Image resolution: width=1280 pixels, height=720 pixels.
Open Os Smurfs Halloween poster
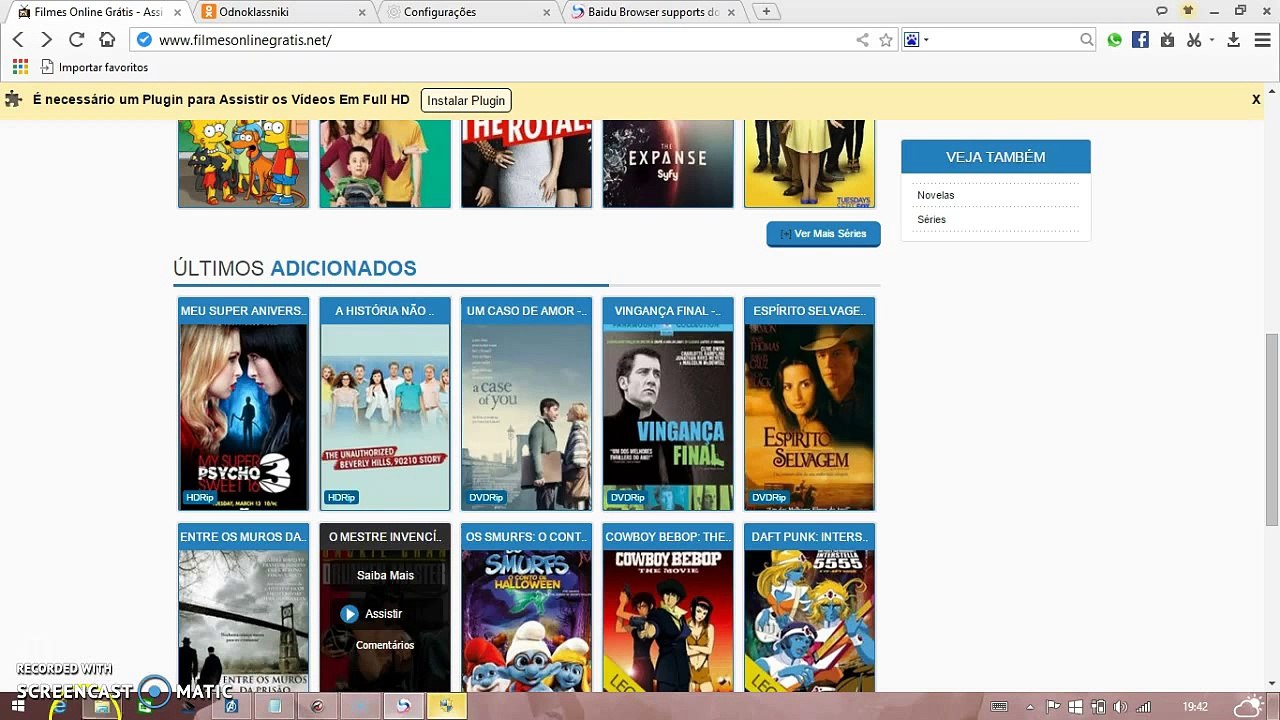coord(526,620)
